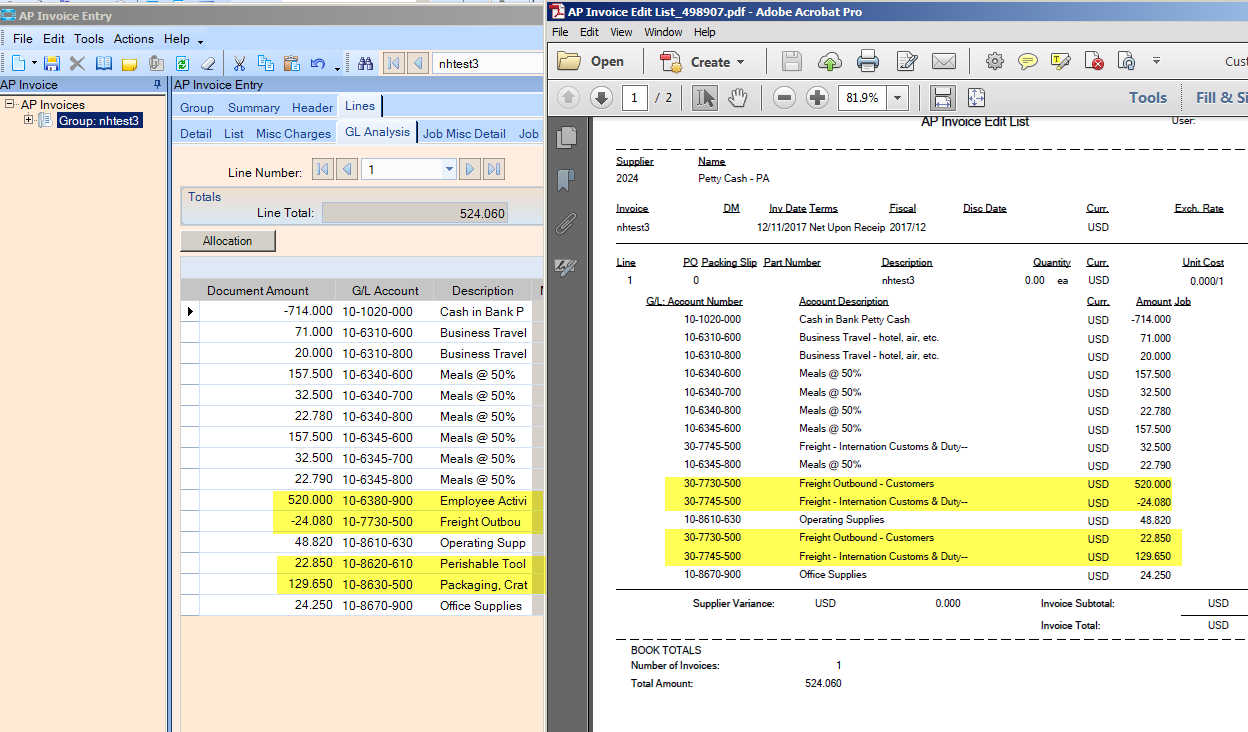Open the New icon dropdown arrow

coord(34,64)
